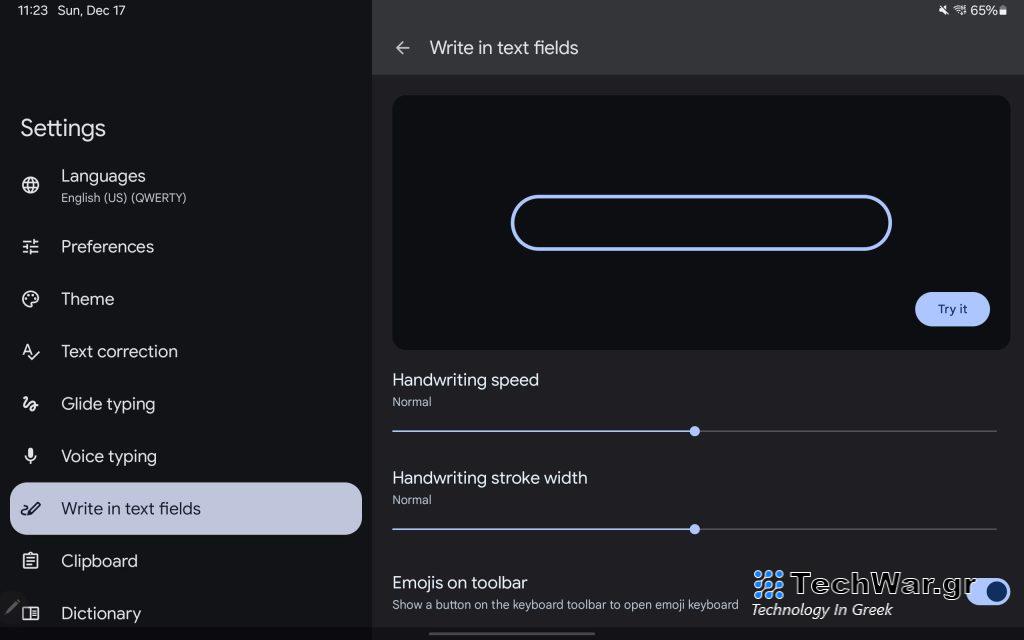This screenshot has width=1024, height=640.
Task: Toggle the emoji keyboard toolbar button setting
Action: (x=988, y=591)
